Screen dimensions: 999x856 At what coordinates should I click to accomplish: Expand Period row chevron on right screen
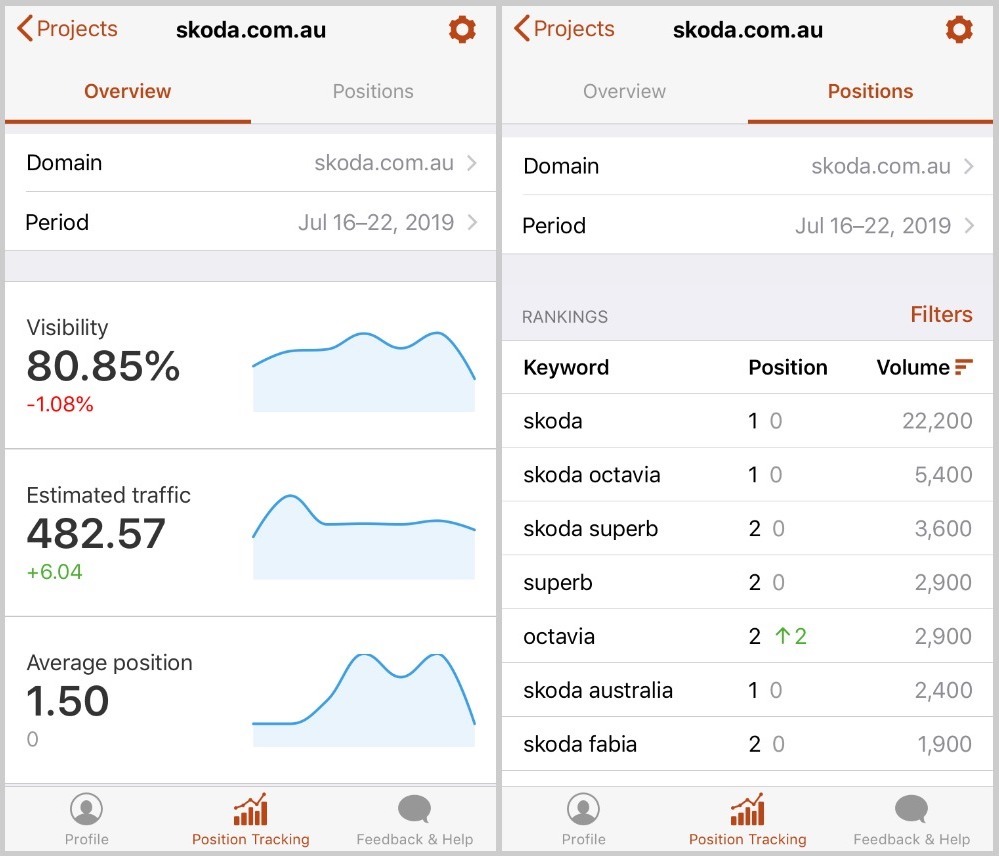pos(968,226)
